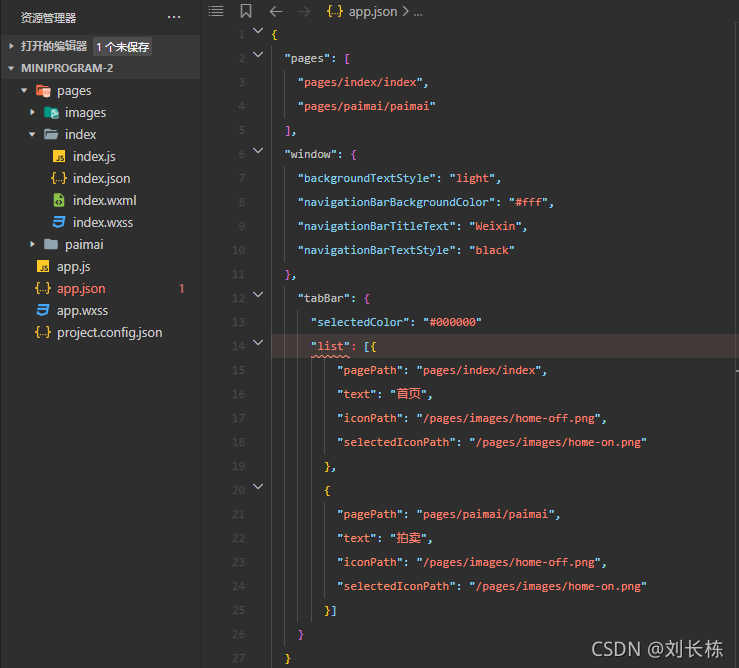Go back with the left arrow

276,11
